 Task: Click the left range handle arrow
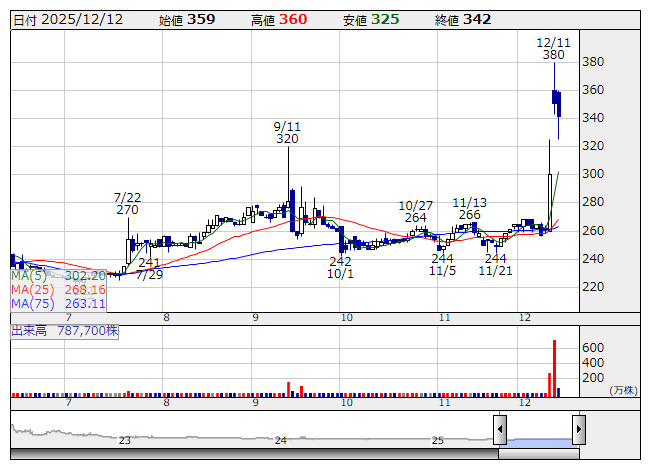pyautogui.click(x=499, y=429)
